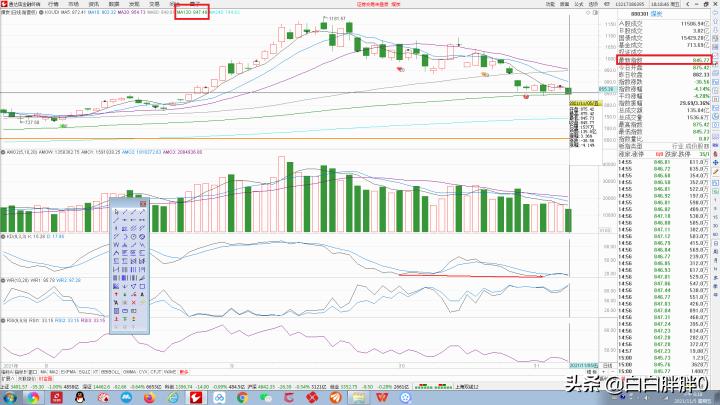Screen dimensions: 720x405
Task: Open WeChat from the taskbar
Action: pyautogui.click(x=265, y=398)
